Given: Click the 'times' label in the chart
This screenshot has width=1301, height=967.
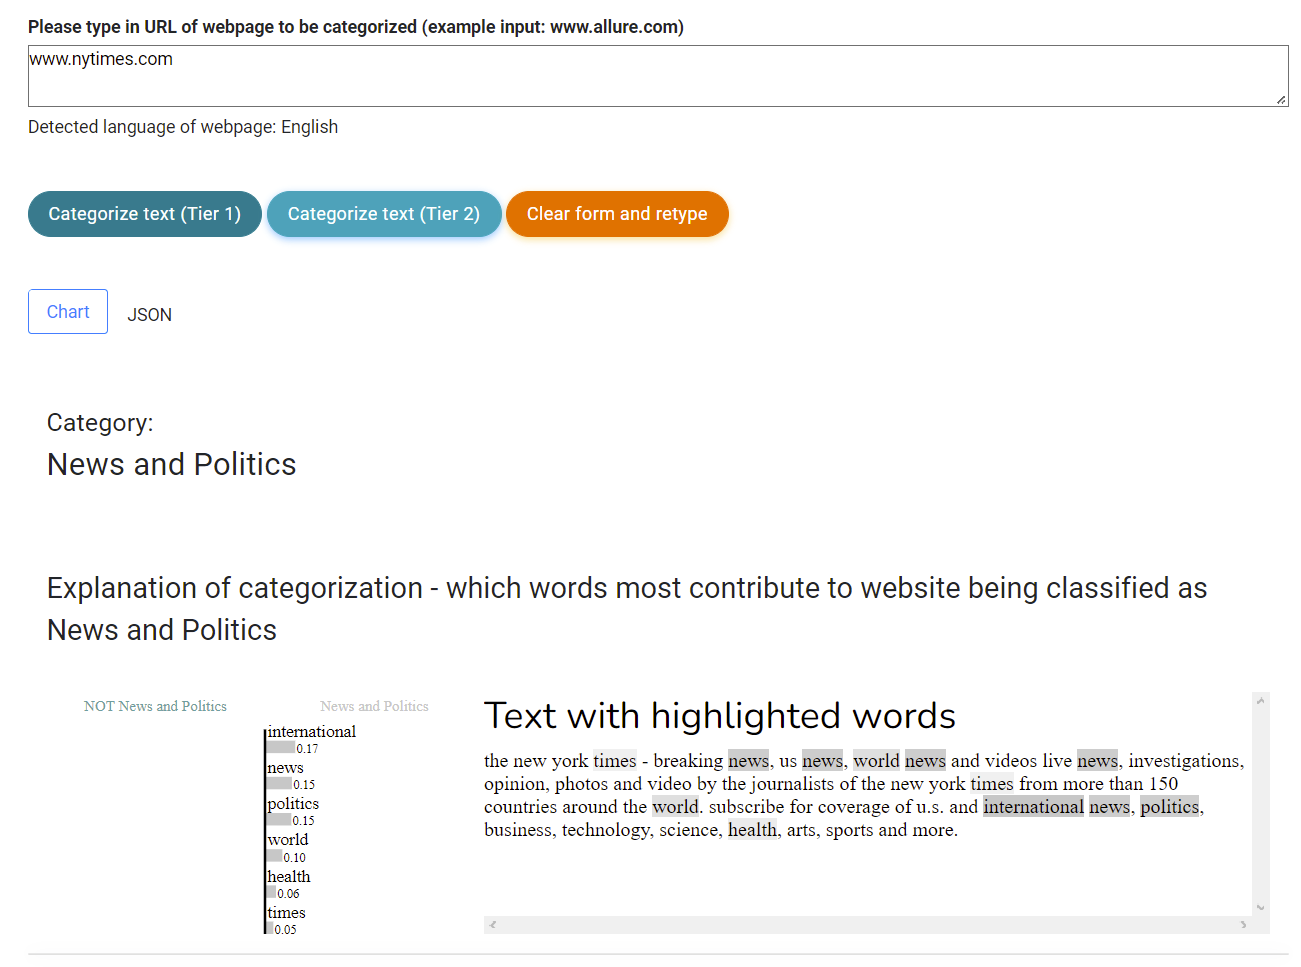Looking at the screenshot, I should (286, 913).
